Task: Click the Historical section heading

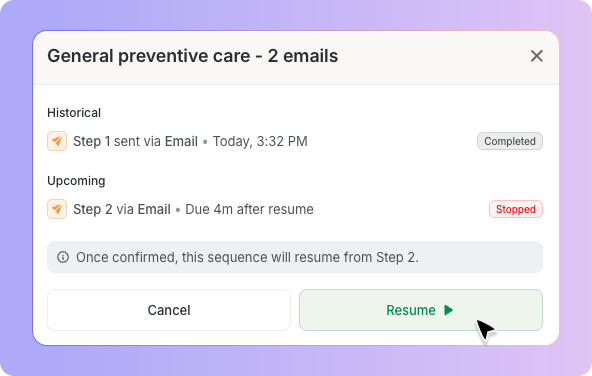Action: [x=74, y=113]
